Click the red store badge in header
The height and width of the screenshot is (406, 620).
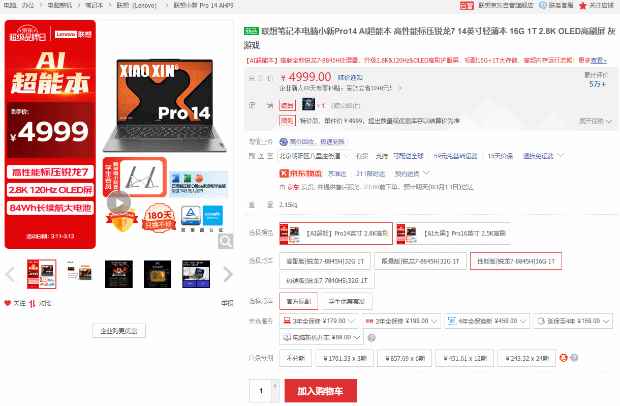[467, 6]
